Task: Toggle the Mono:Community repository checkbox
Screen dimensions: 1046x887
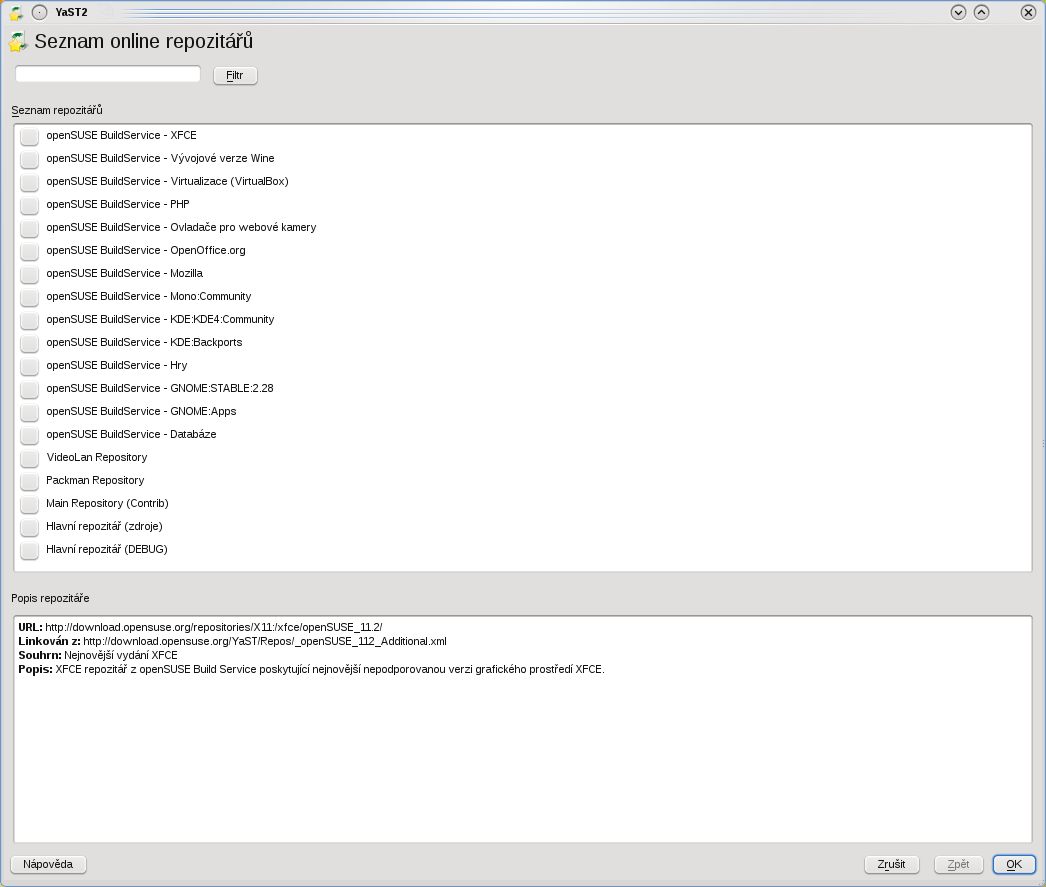Action: click(29, 297)
